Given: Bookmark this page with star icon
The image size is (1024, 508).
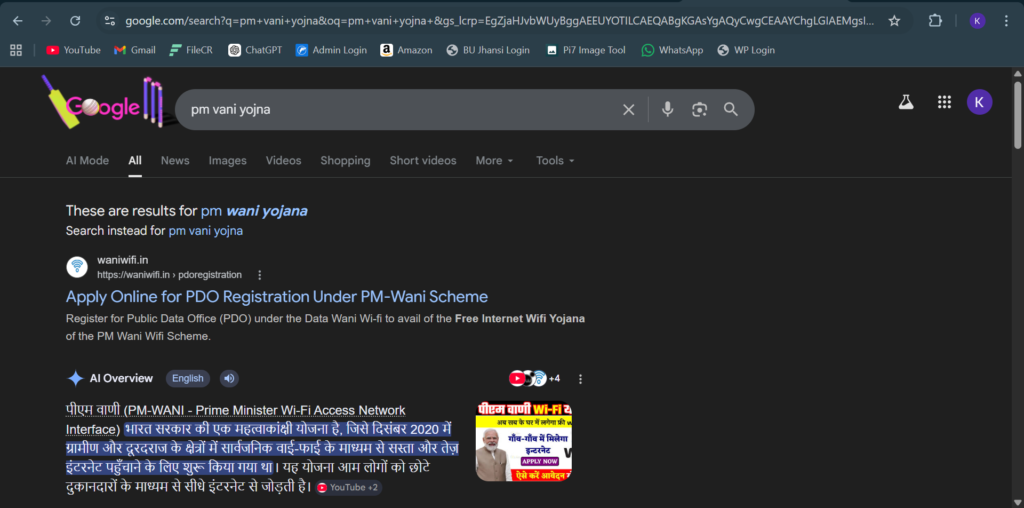Looking at the screenshot, I should pyautogui.click(x=894, y=20).
